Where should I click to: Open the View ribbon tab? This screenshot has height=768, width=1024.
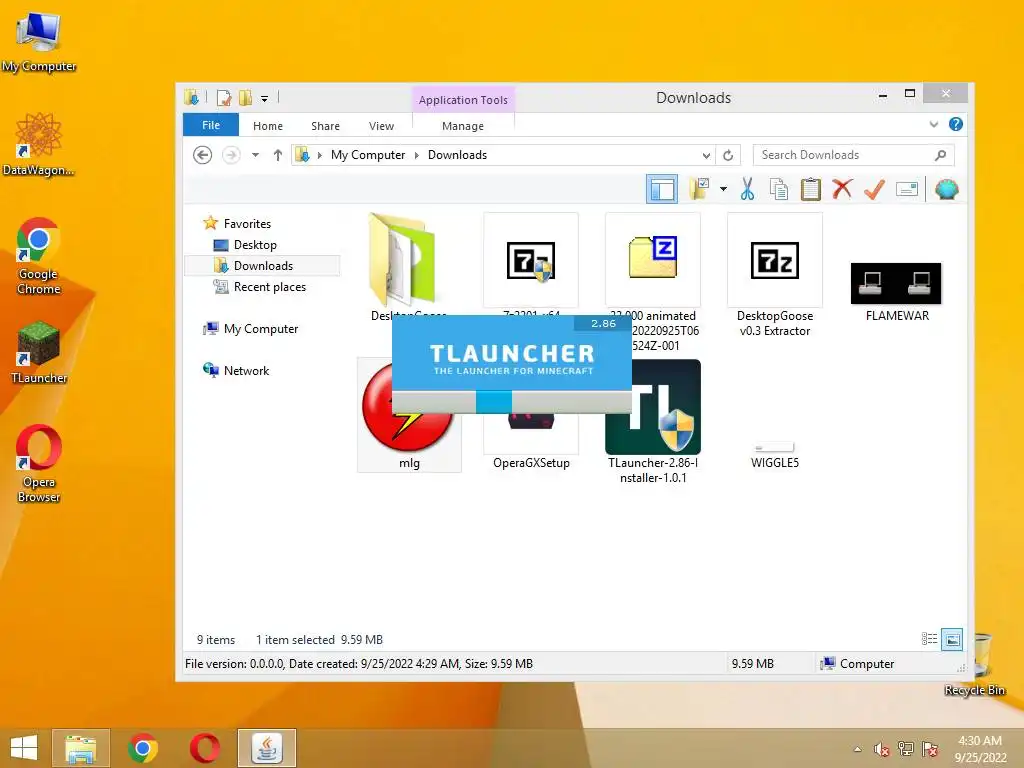[x=381, y=125]
